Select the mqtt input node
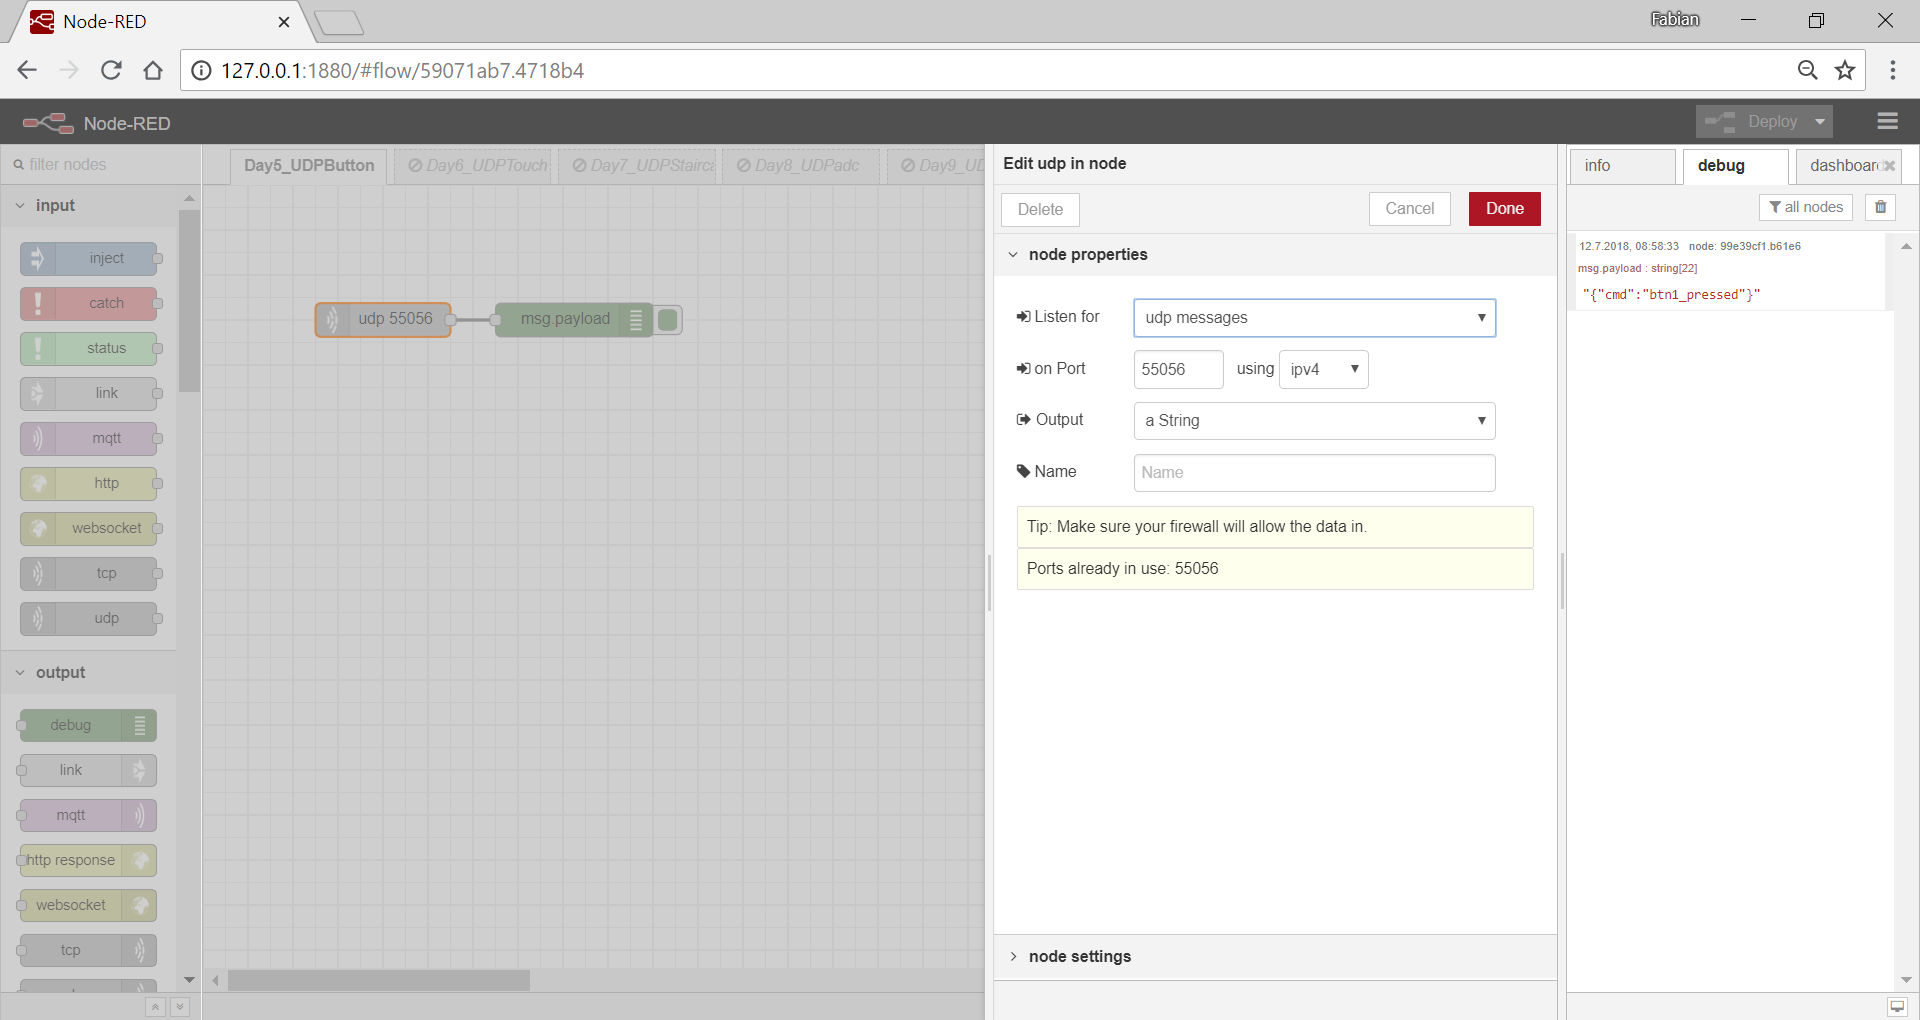 click(88, 438)
